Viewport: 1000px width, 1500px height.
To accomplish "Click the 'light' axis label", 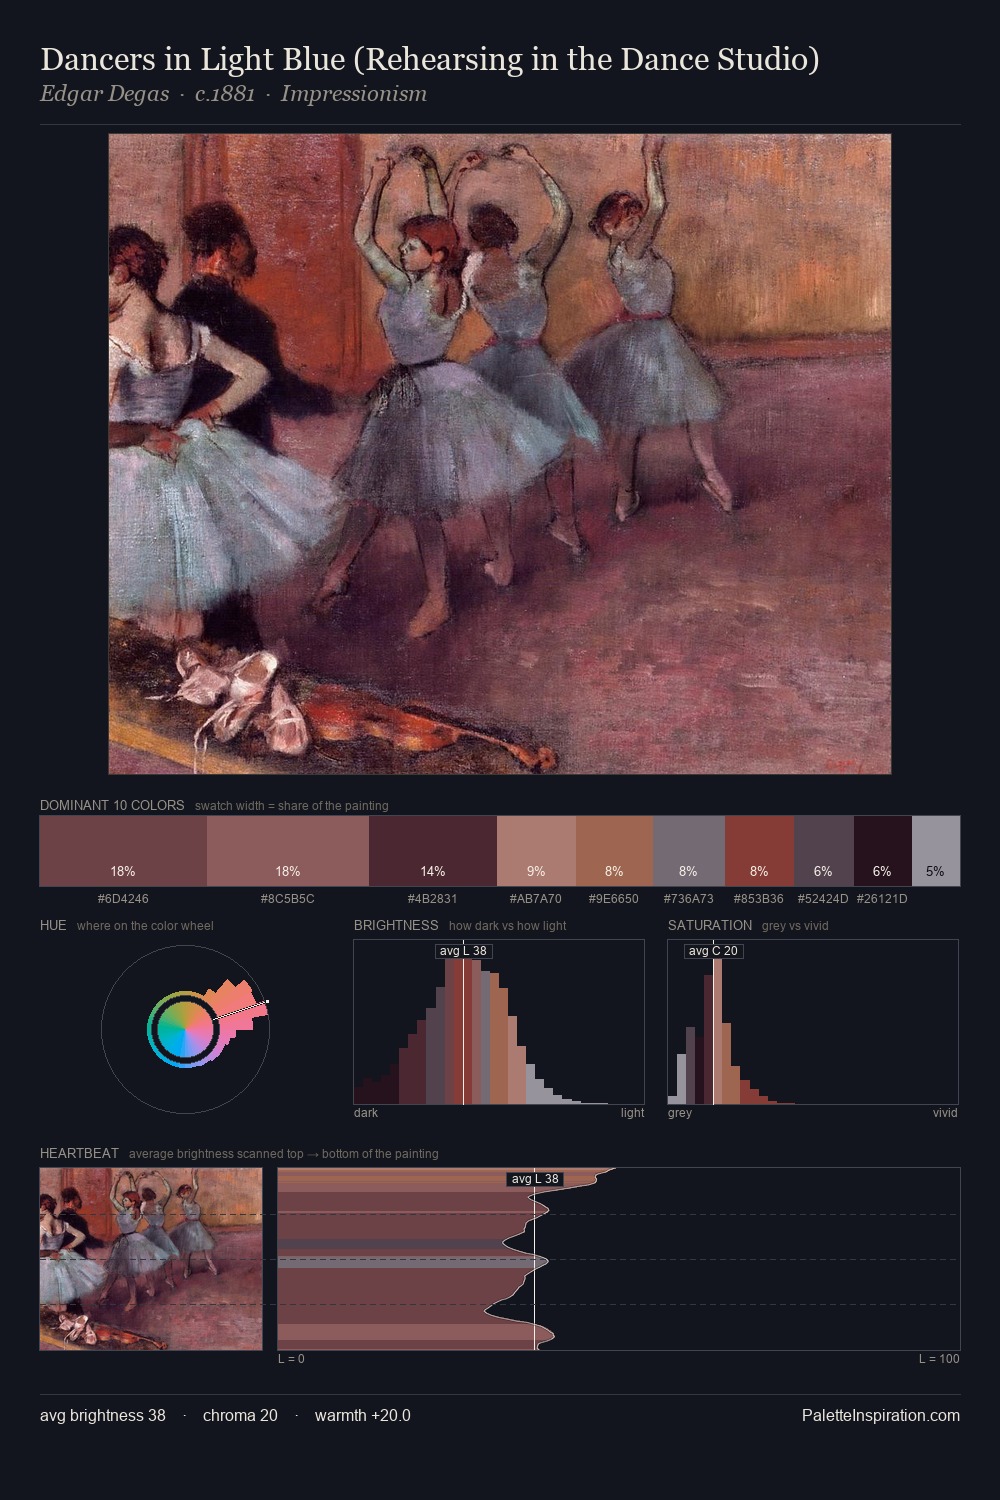I will point(632,1113).
